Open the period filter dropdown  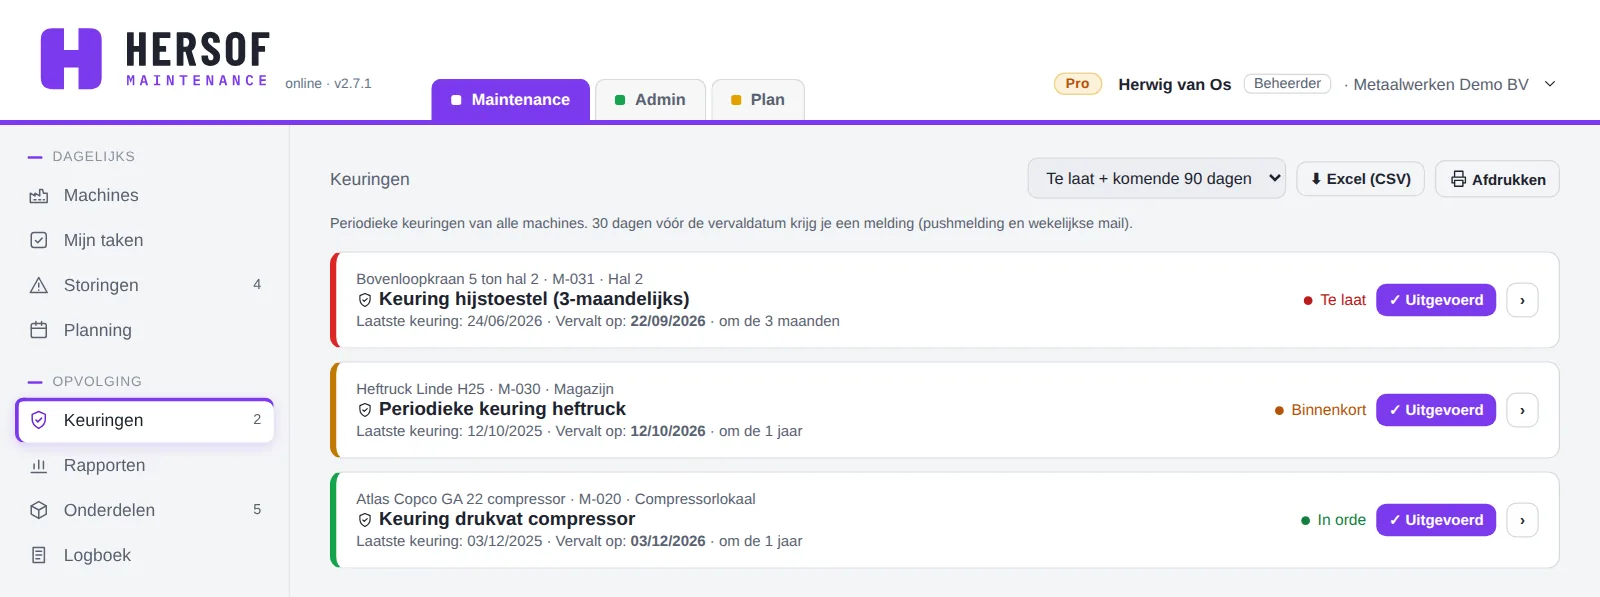click(1156, 179)
